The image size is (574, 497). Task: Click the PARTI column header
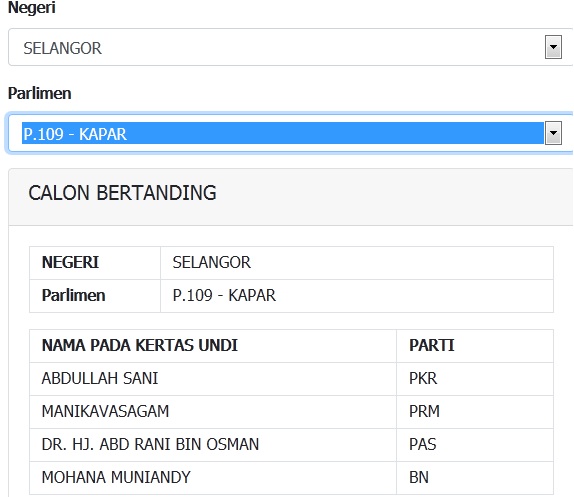pyautogui.click(x=475, y=345)
